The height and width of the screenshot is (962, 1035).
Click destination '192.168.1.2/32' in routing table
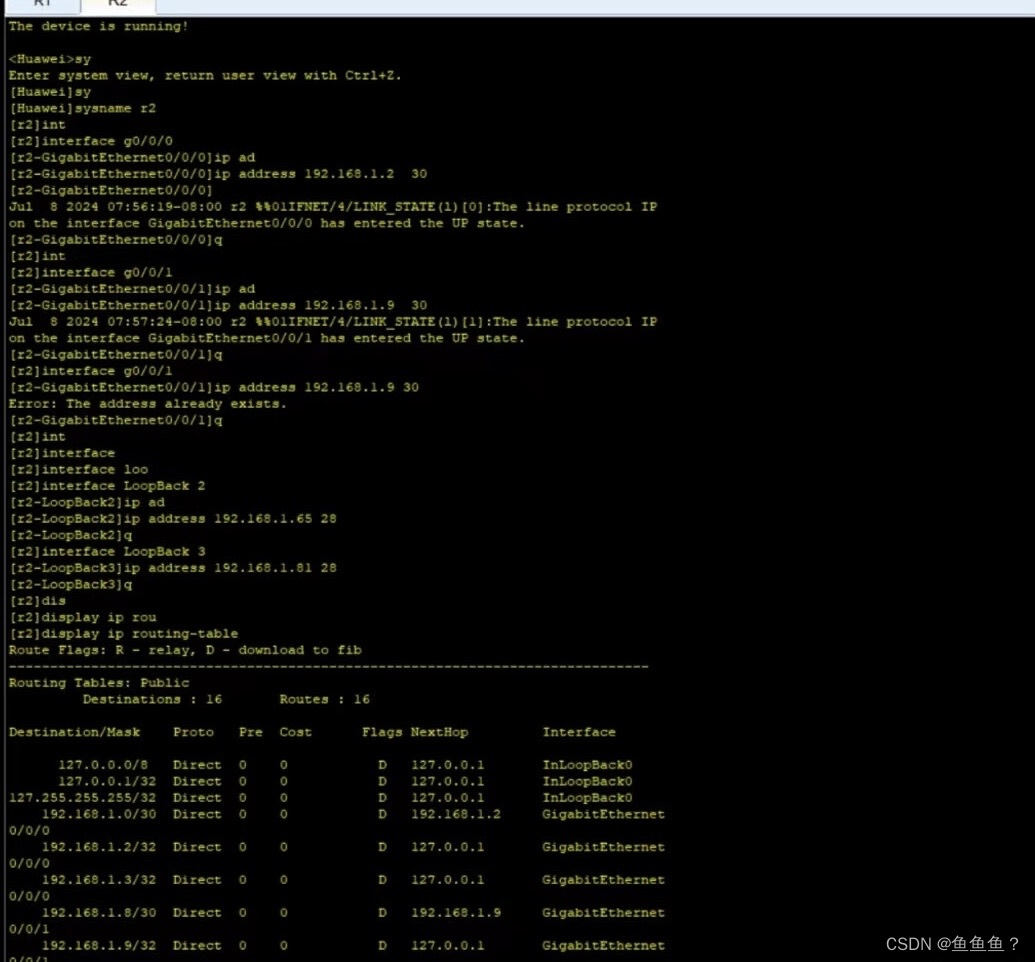click(99, 847)
